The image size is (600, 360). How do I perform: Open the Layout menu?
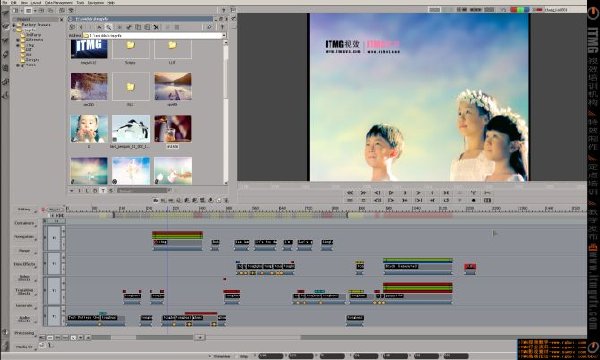pos(36,3)
